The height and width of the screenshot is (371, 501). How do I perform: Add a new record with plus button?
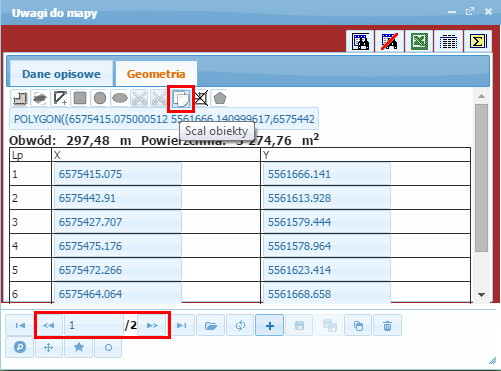270,325
